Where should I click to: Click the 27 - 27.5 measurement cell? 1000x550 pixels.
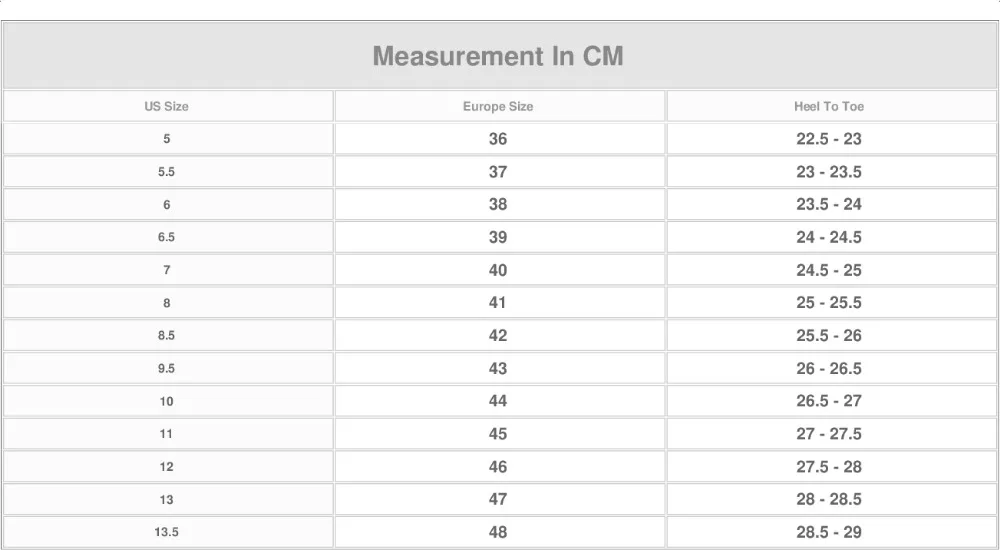pyautogui.click(x=831, y=433)
